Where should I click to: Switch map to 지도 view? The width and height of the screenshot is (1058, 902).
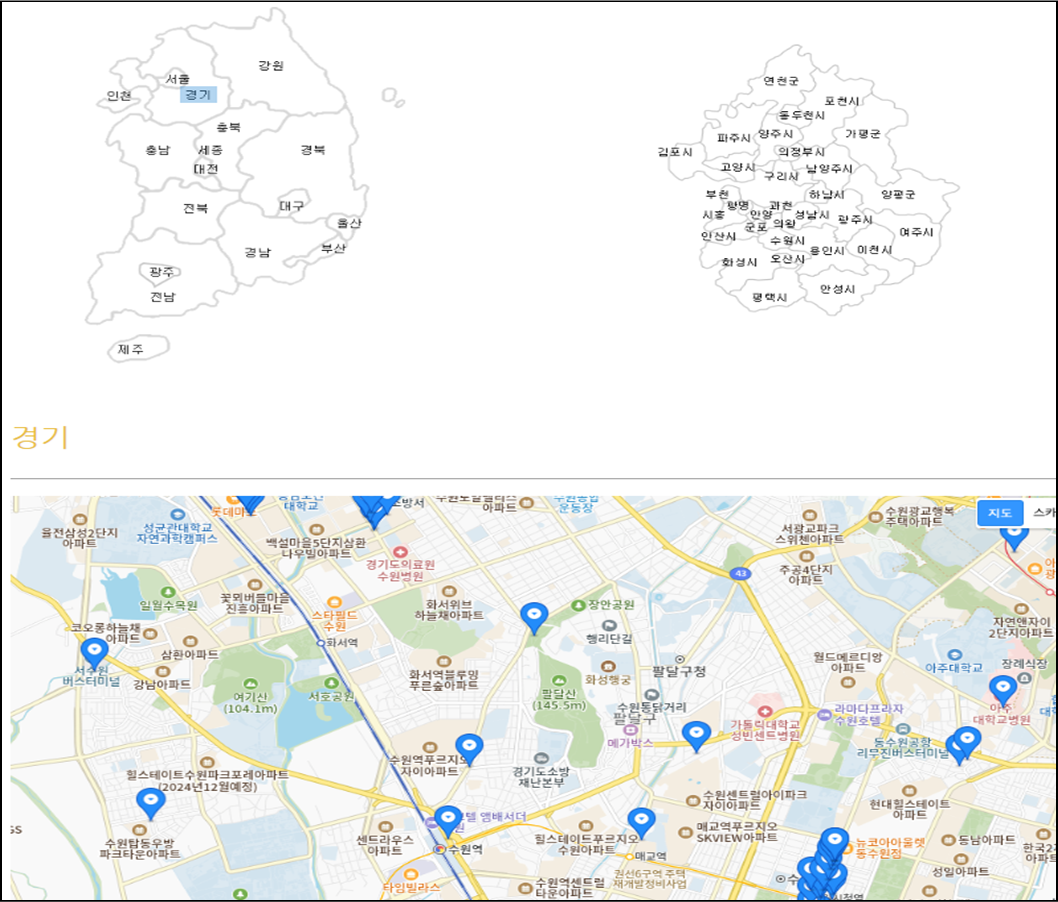click(x=1000, y=513)
